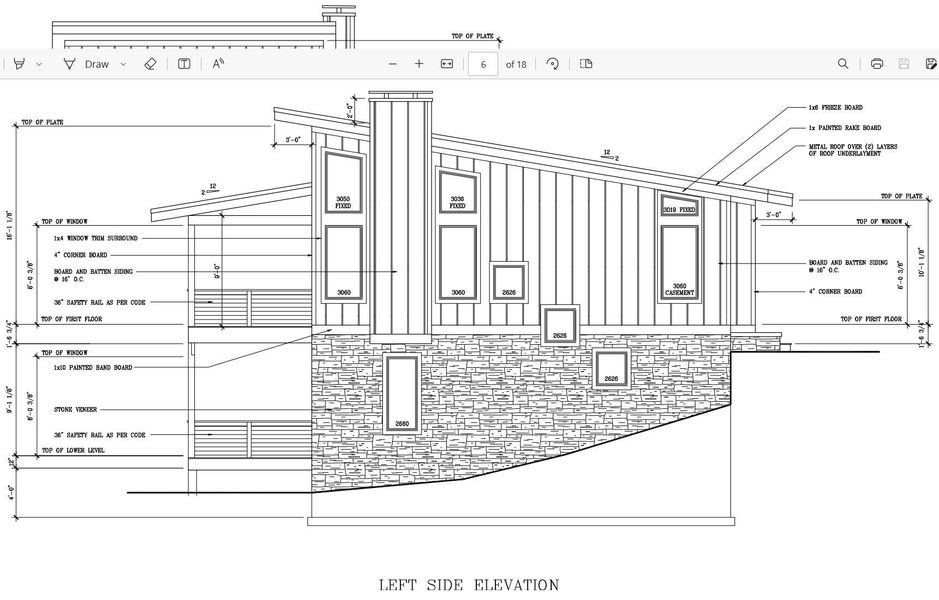Click the page number input showing 6
This screenshot has width=939, height=600.
click(482, 63)
